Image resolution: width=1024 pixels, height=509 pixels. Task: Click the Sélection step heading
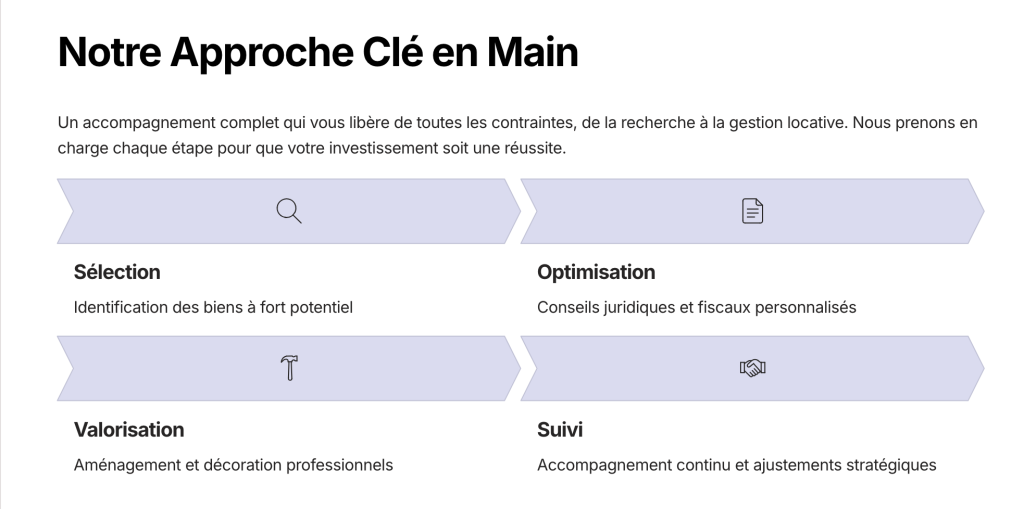point(117,272)
